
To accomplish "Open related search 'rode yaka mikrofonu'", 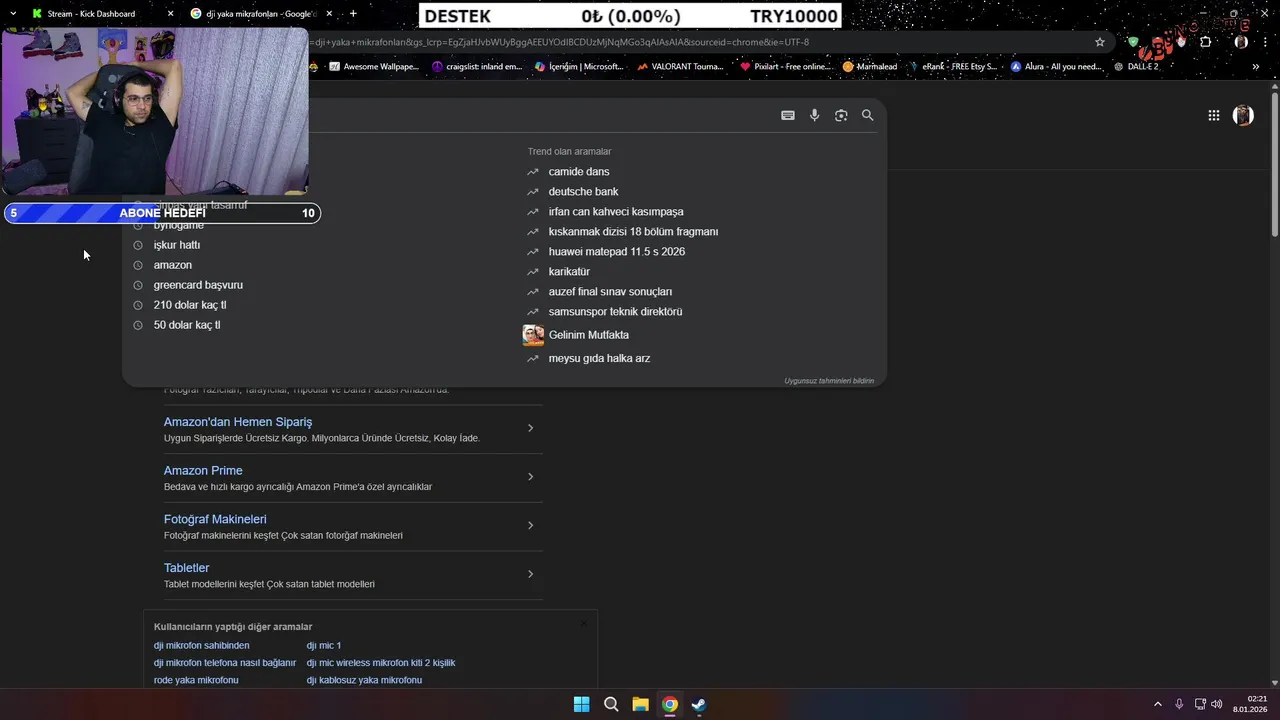I will (196, 680).
